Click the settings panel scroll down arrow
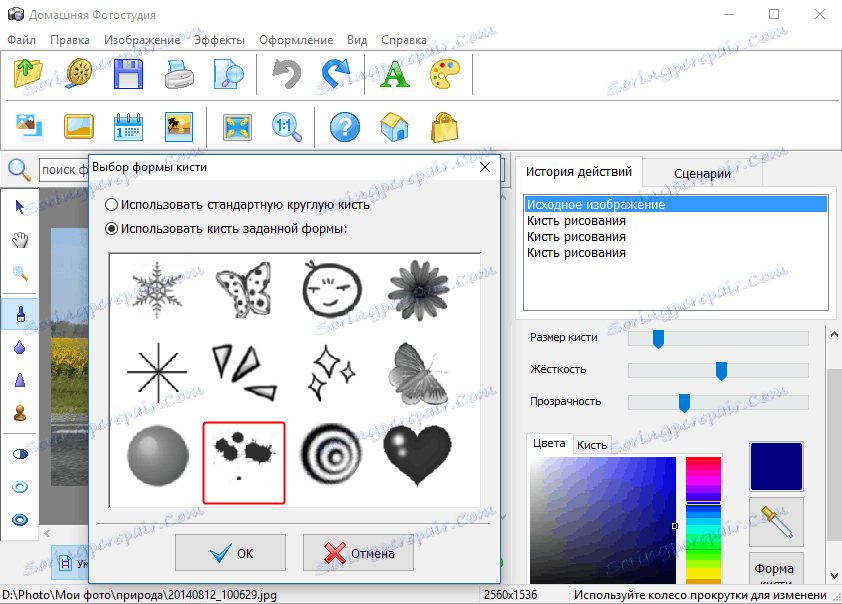842x604 pixels. [x=834, y=576]
